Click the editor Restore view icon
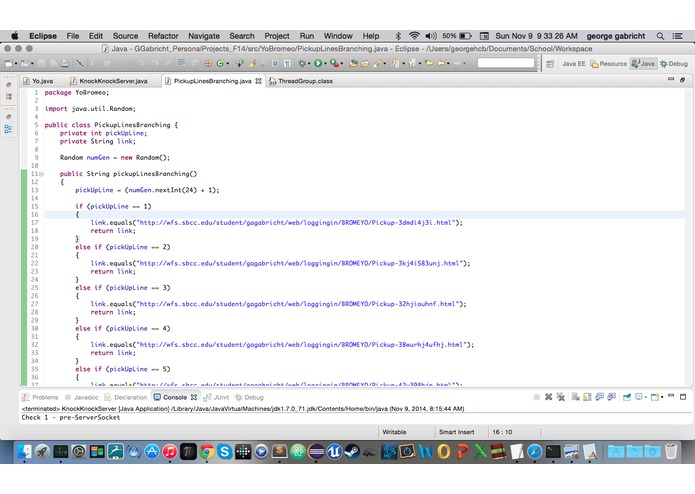 click(x=683, y=80)
